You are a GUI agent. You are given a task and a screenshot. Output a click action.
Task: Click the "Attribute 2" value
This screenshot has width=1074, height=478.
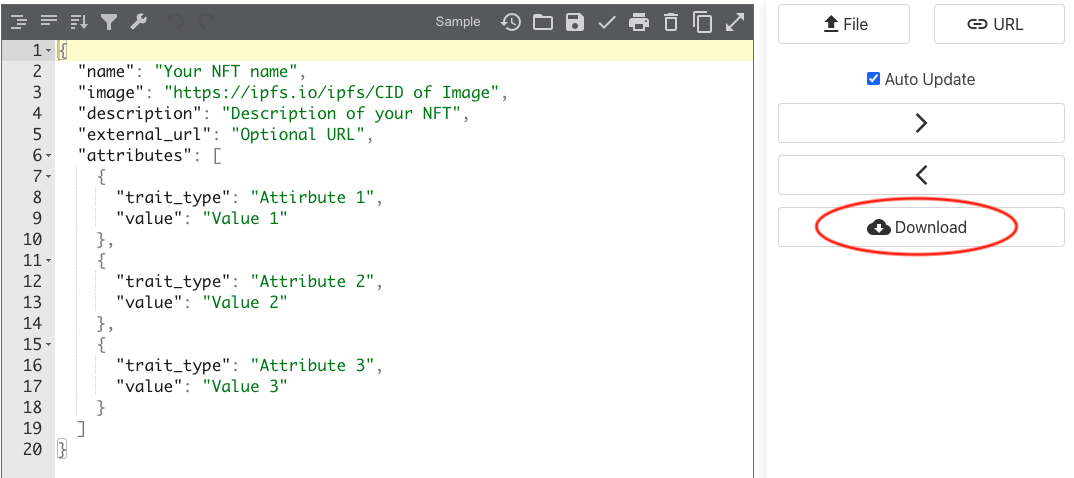click(x=313, y=281)
